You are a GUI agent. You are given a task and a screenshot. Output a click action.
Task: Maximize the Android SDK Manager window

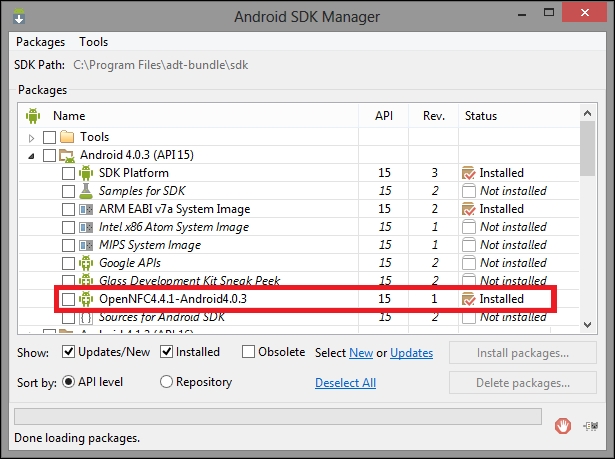(549, 13)
